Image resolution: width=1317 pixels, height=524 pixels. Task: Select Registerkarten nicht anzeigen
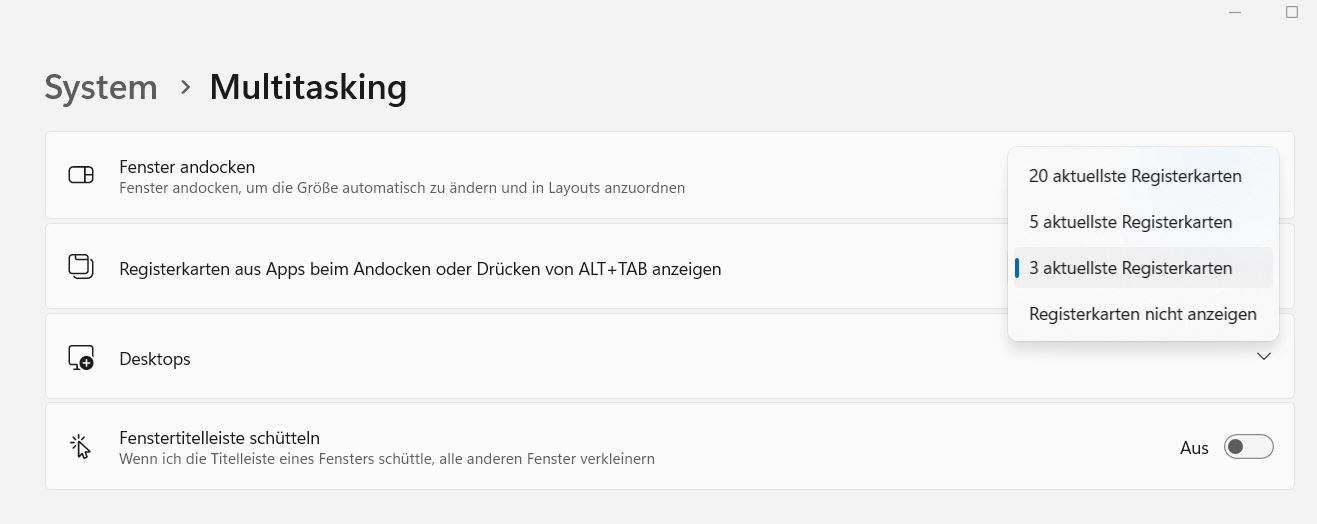point(1142,314)
